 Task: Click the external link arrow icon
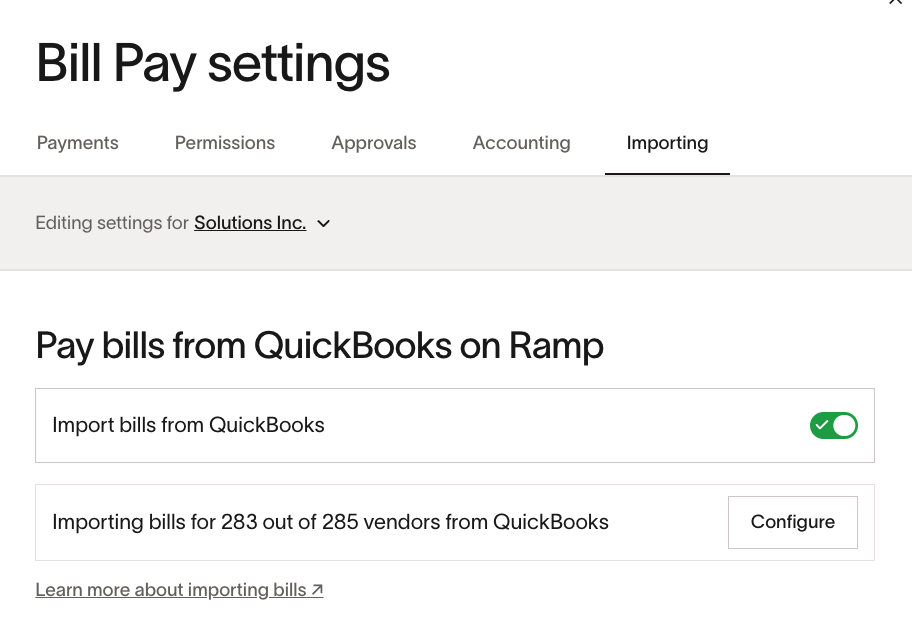[317, 590]
